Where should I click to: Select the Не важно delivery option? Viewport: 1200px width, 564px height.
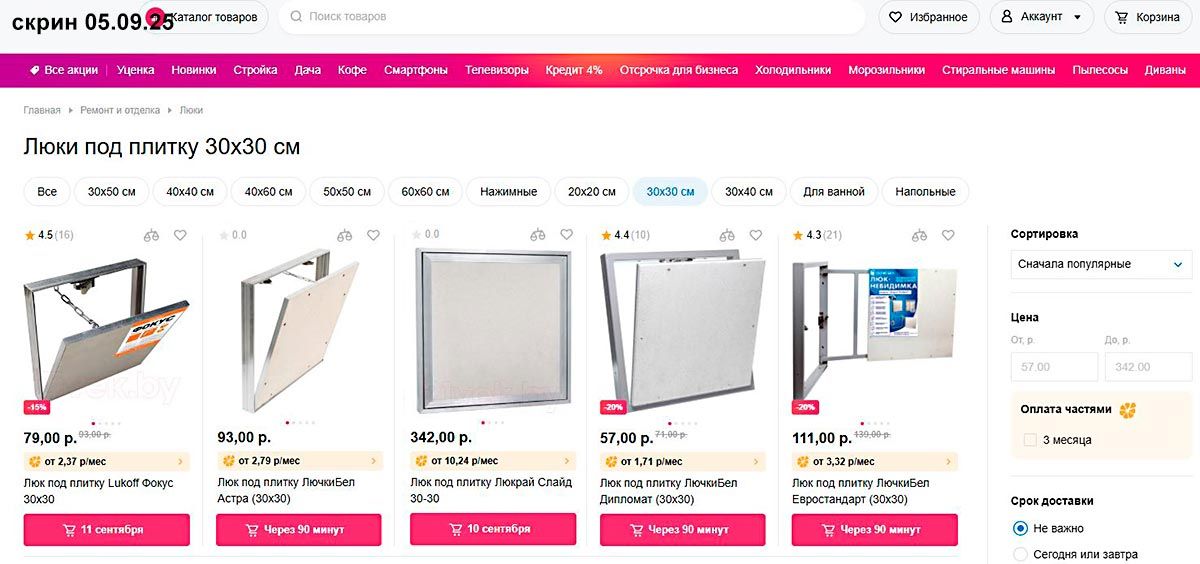1020,528
